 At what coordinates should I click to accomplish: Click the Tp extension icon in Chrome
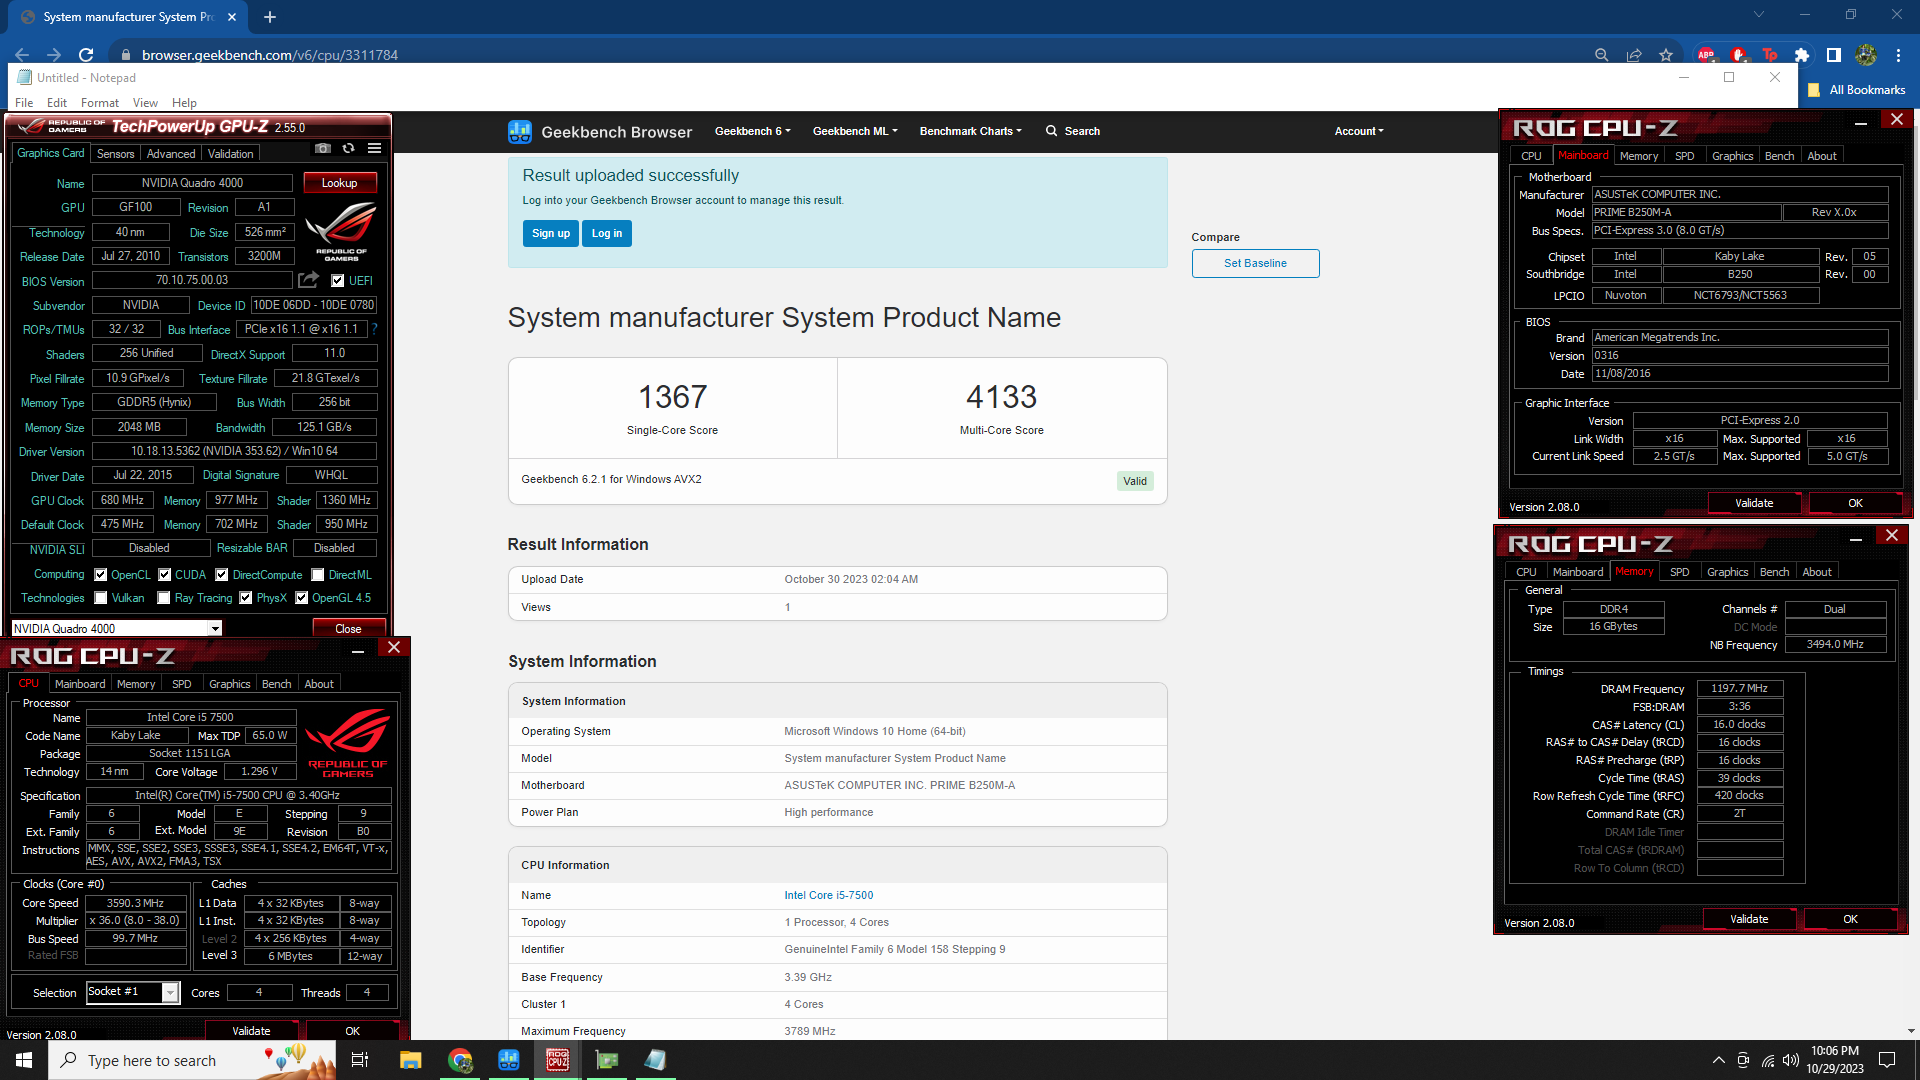[x=1770, y=55]
